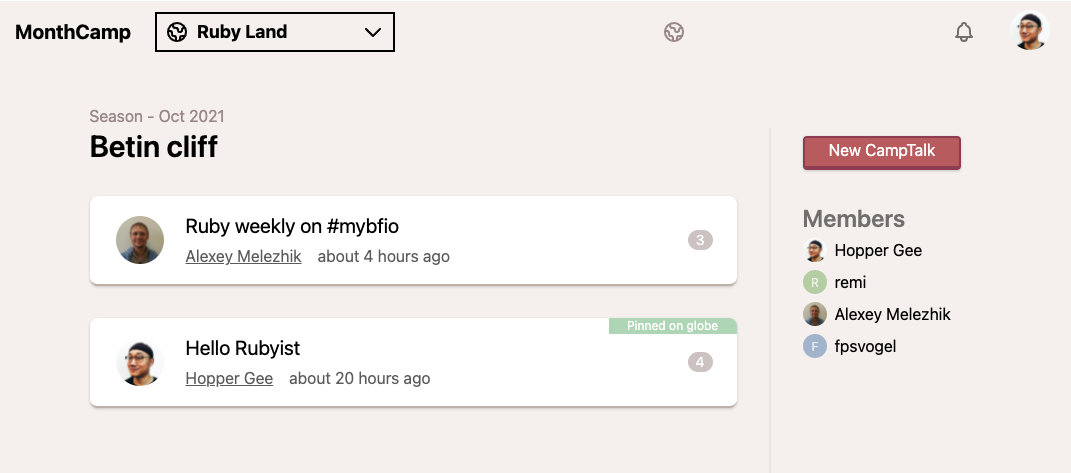Click the reply count badge showing 3
This screenshot has height=473, width=1071.
(x=700, y=240)
